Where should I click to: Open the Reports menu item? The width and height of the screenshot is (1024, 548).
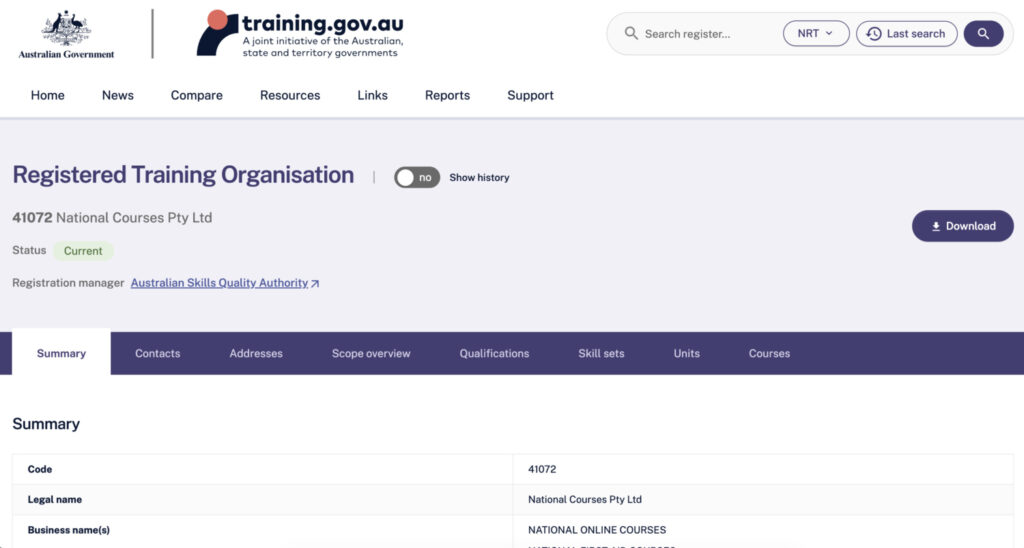pos(447,95)
